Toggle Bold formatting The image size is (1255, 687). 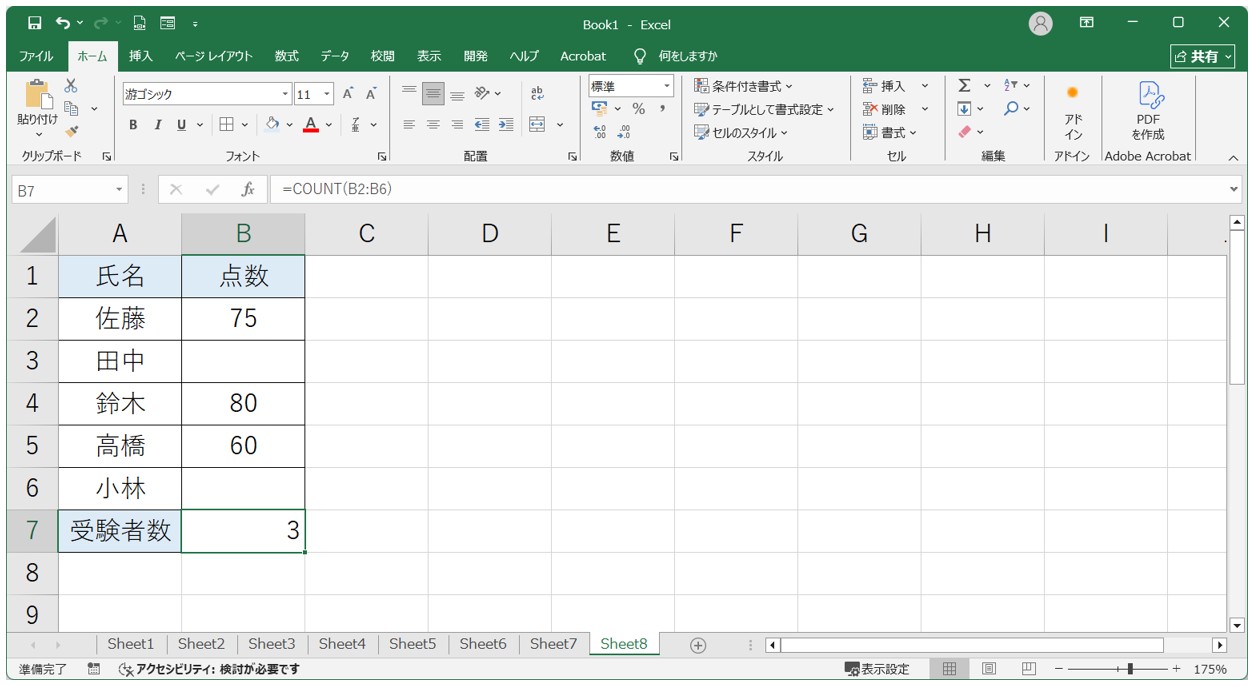[x=133, y=125]
